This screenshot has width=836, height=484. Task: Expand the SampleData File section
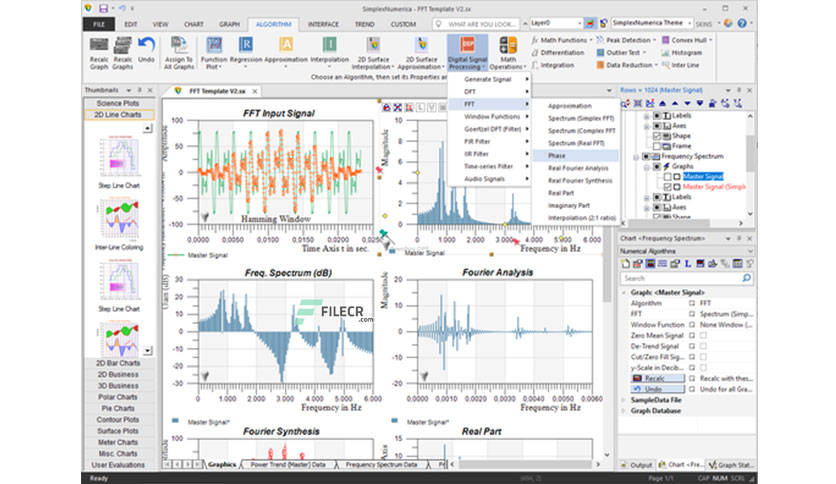click(624, 400)
